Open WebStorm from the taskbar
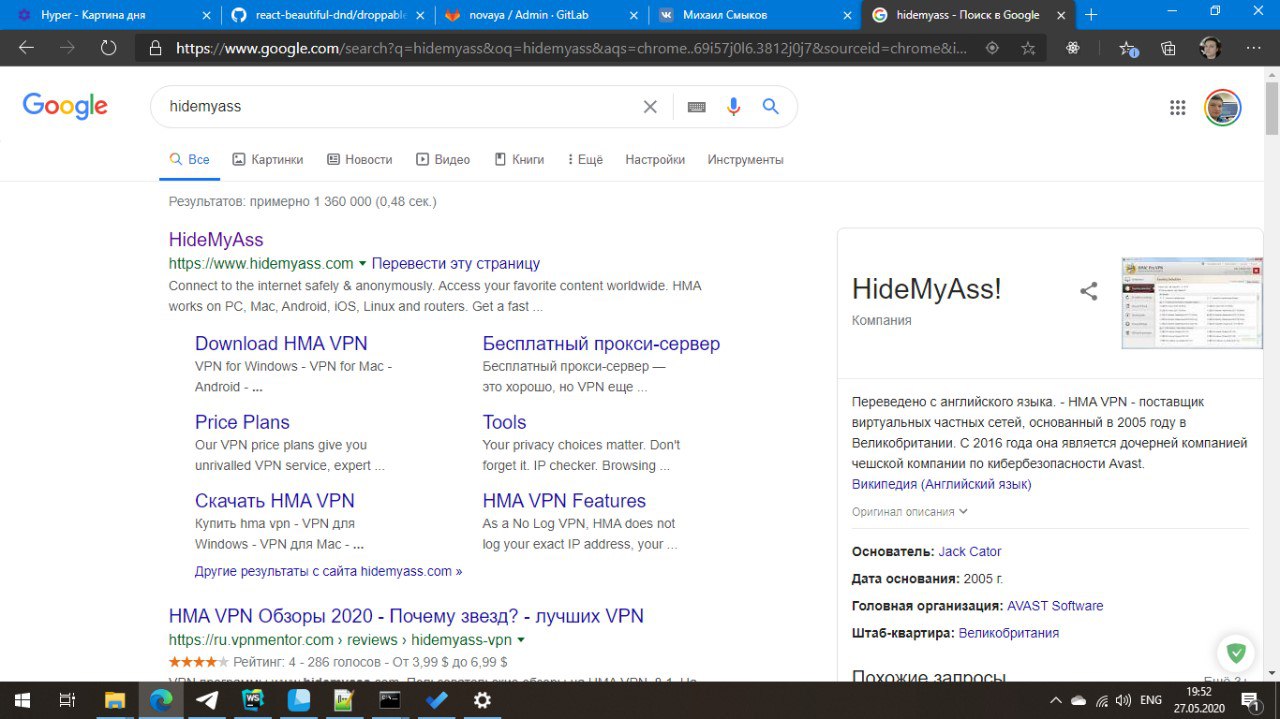This screenshot has height=719, width=1280. point(253,700)
